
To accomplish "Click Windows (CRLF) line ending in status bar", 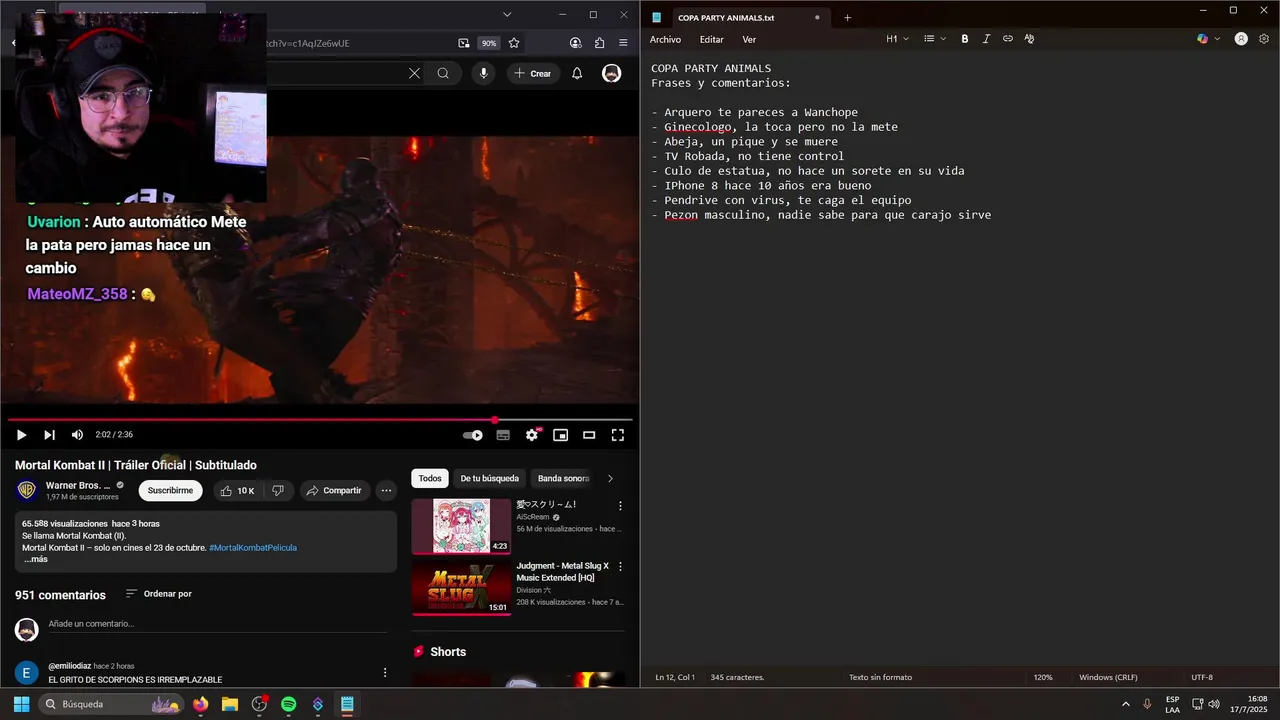I will click(1108, 677).
